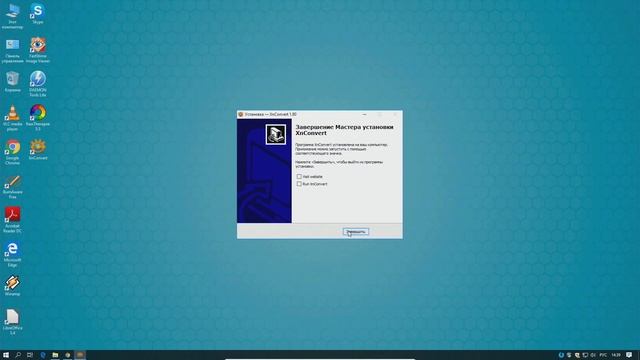Open the RawTherapee desktop shortcut
Viewport: 640px width, 360px height.
pos(38,118)
